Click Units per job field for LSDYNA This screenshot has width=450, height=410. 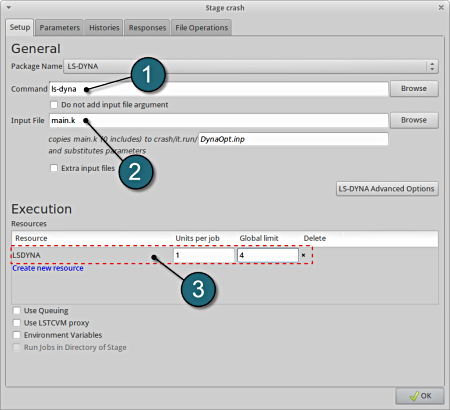[204, 255]
